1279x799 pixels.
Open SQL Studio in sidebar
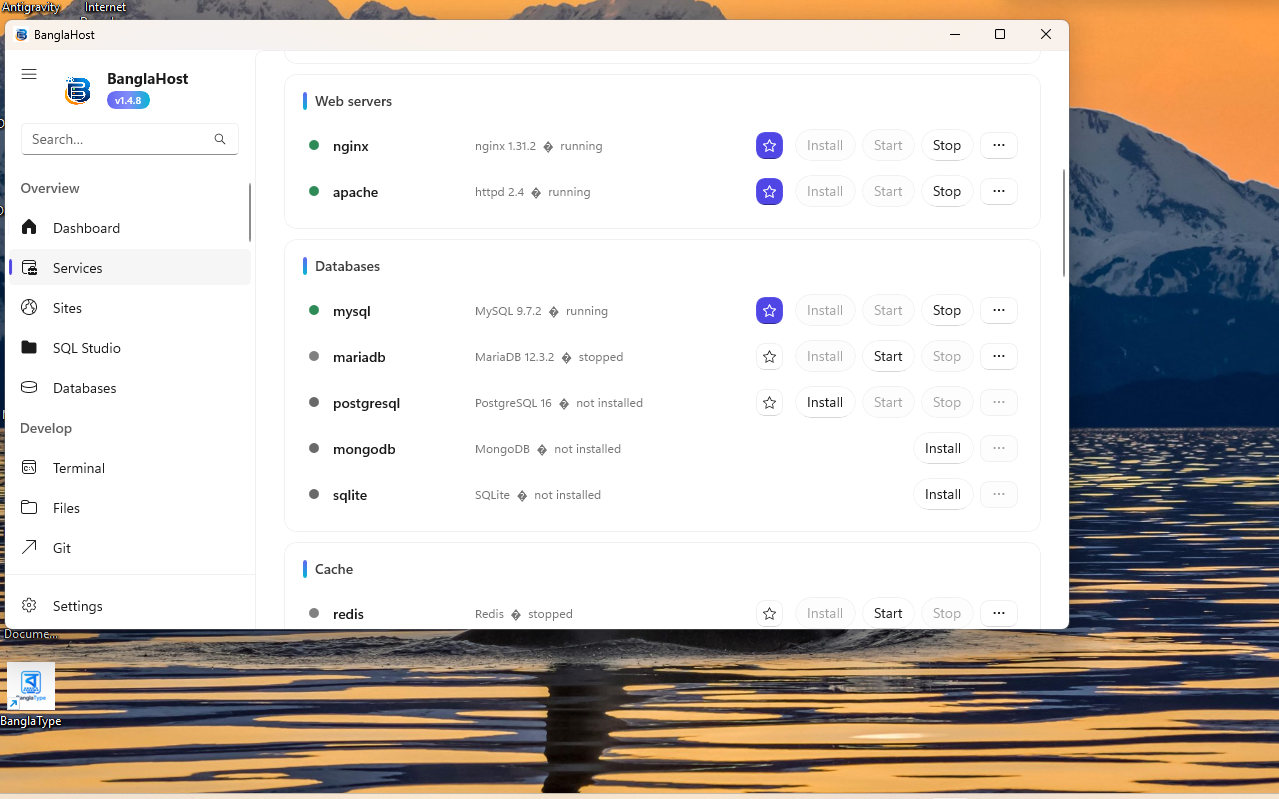tap(130, 348)
